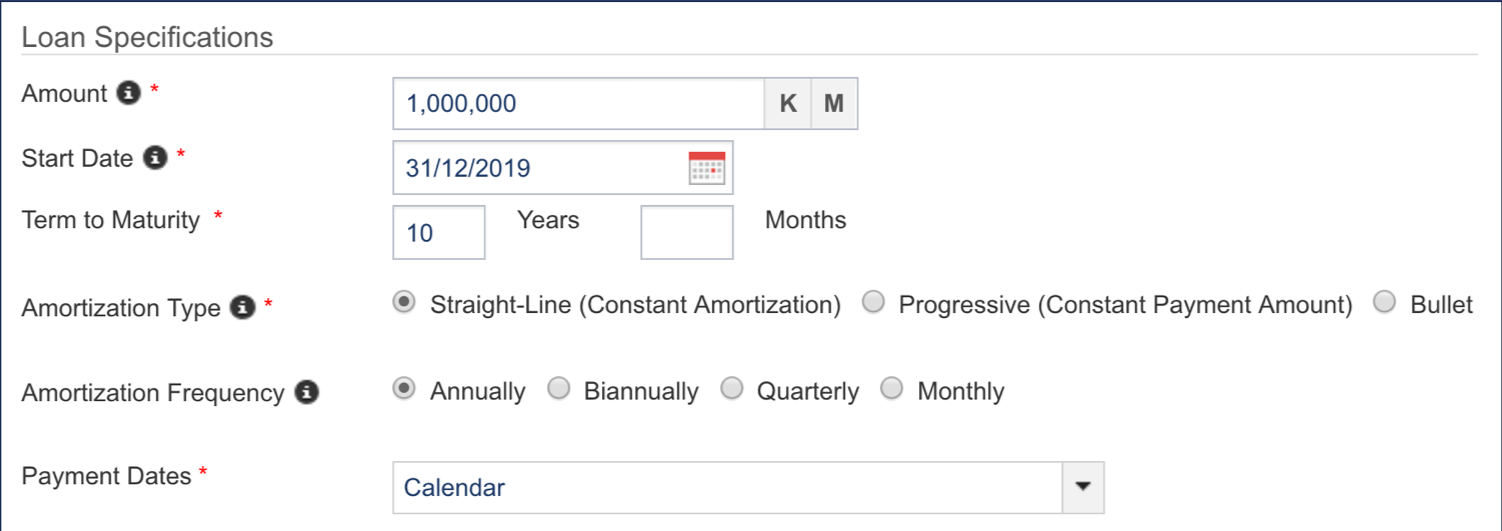Click the Years term input box

(x=439, y=232)
